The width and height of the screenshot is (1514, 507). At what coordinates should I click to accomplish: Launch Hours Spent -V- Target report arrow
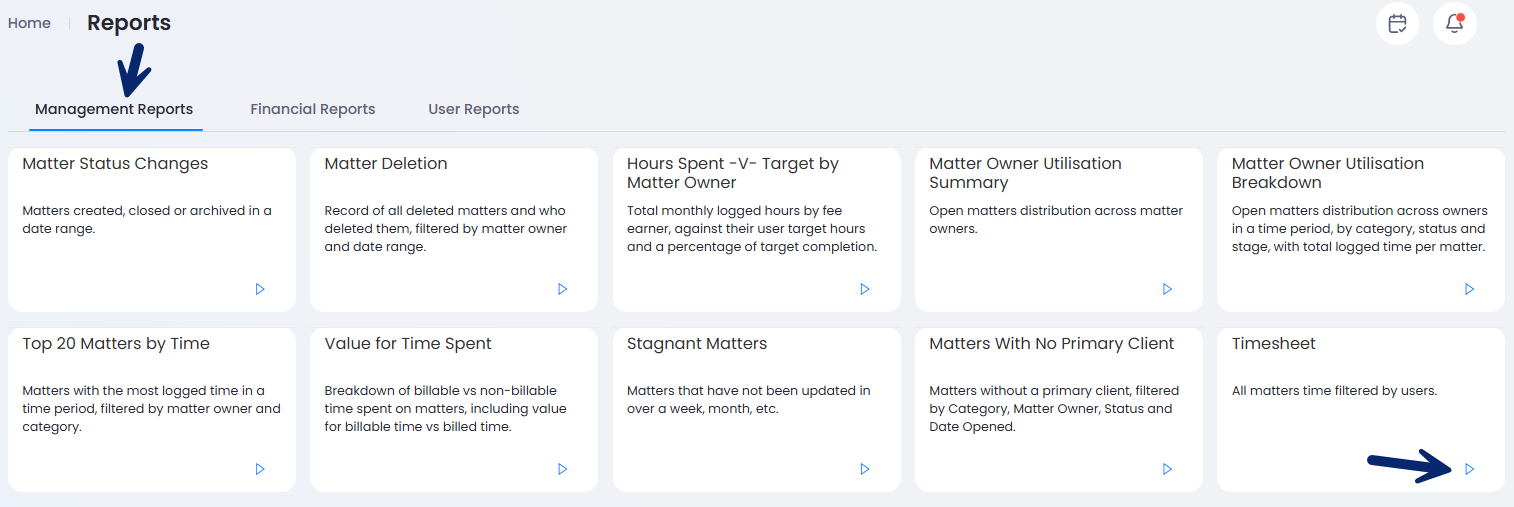(865, 289)
